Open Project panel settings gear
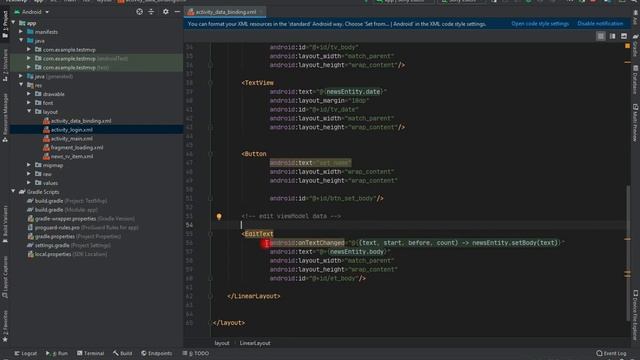Screen dimensions: 640x360 click(165, 12)
